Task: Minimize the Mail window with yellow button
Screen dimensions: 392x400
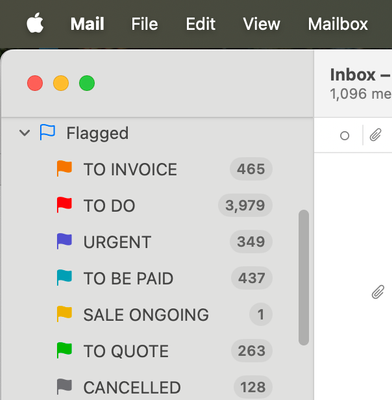Action: tap(61, 83)
